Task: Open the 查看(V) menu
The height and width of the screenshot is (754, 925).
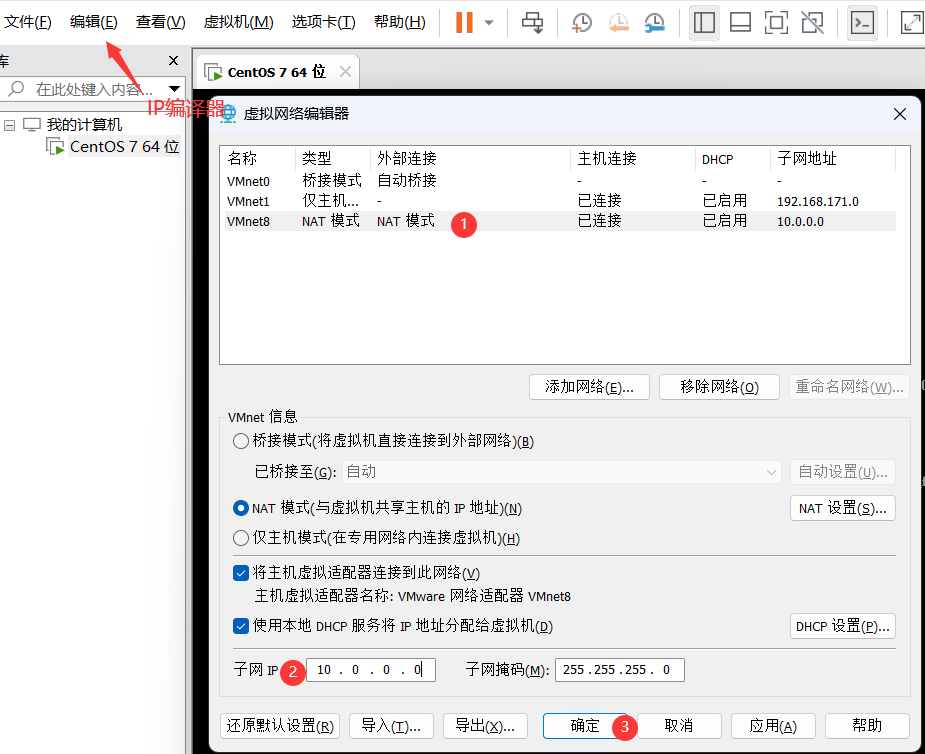Action: 160,22
